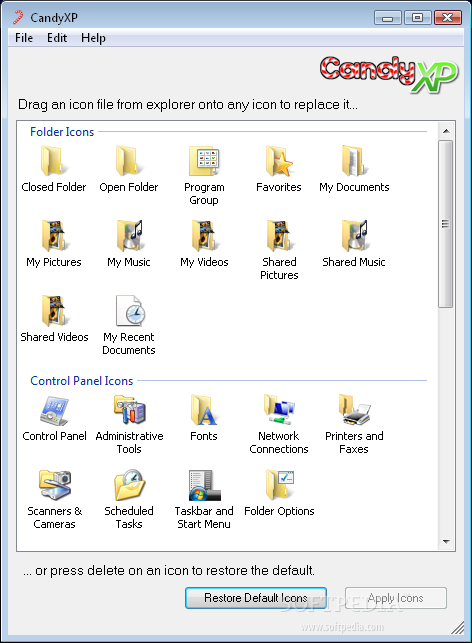Viewport: 472px width, 643px height.
Task: Select the My Documents icon
Action: click(354, 160)
